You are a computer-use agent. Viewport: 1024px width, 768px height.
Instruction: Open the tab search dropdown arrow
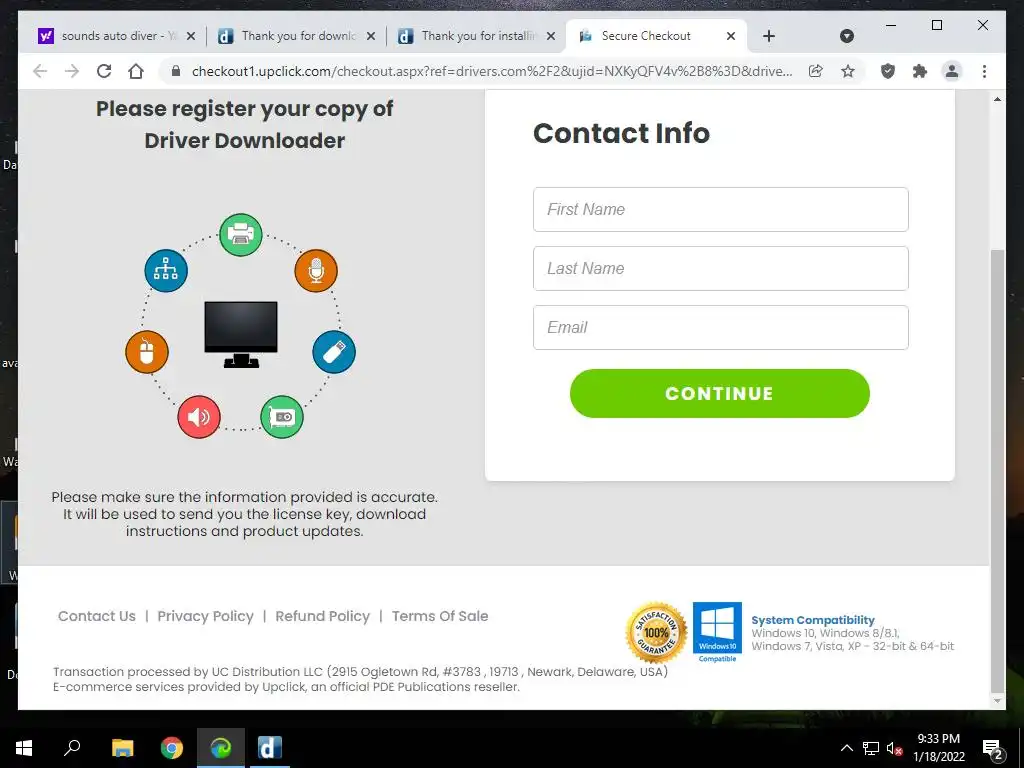(x=846, y=36)
